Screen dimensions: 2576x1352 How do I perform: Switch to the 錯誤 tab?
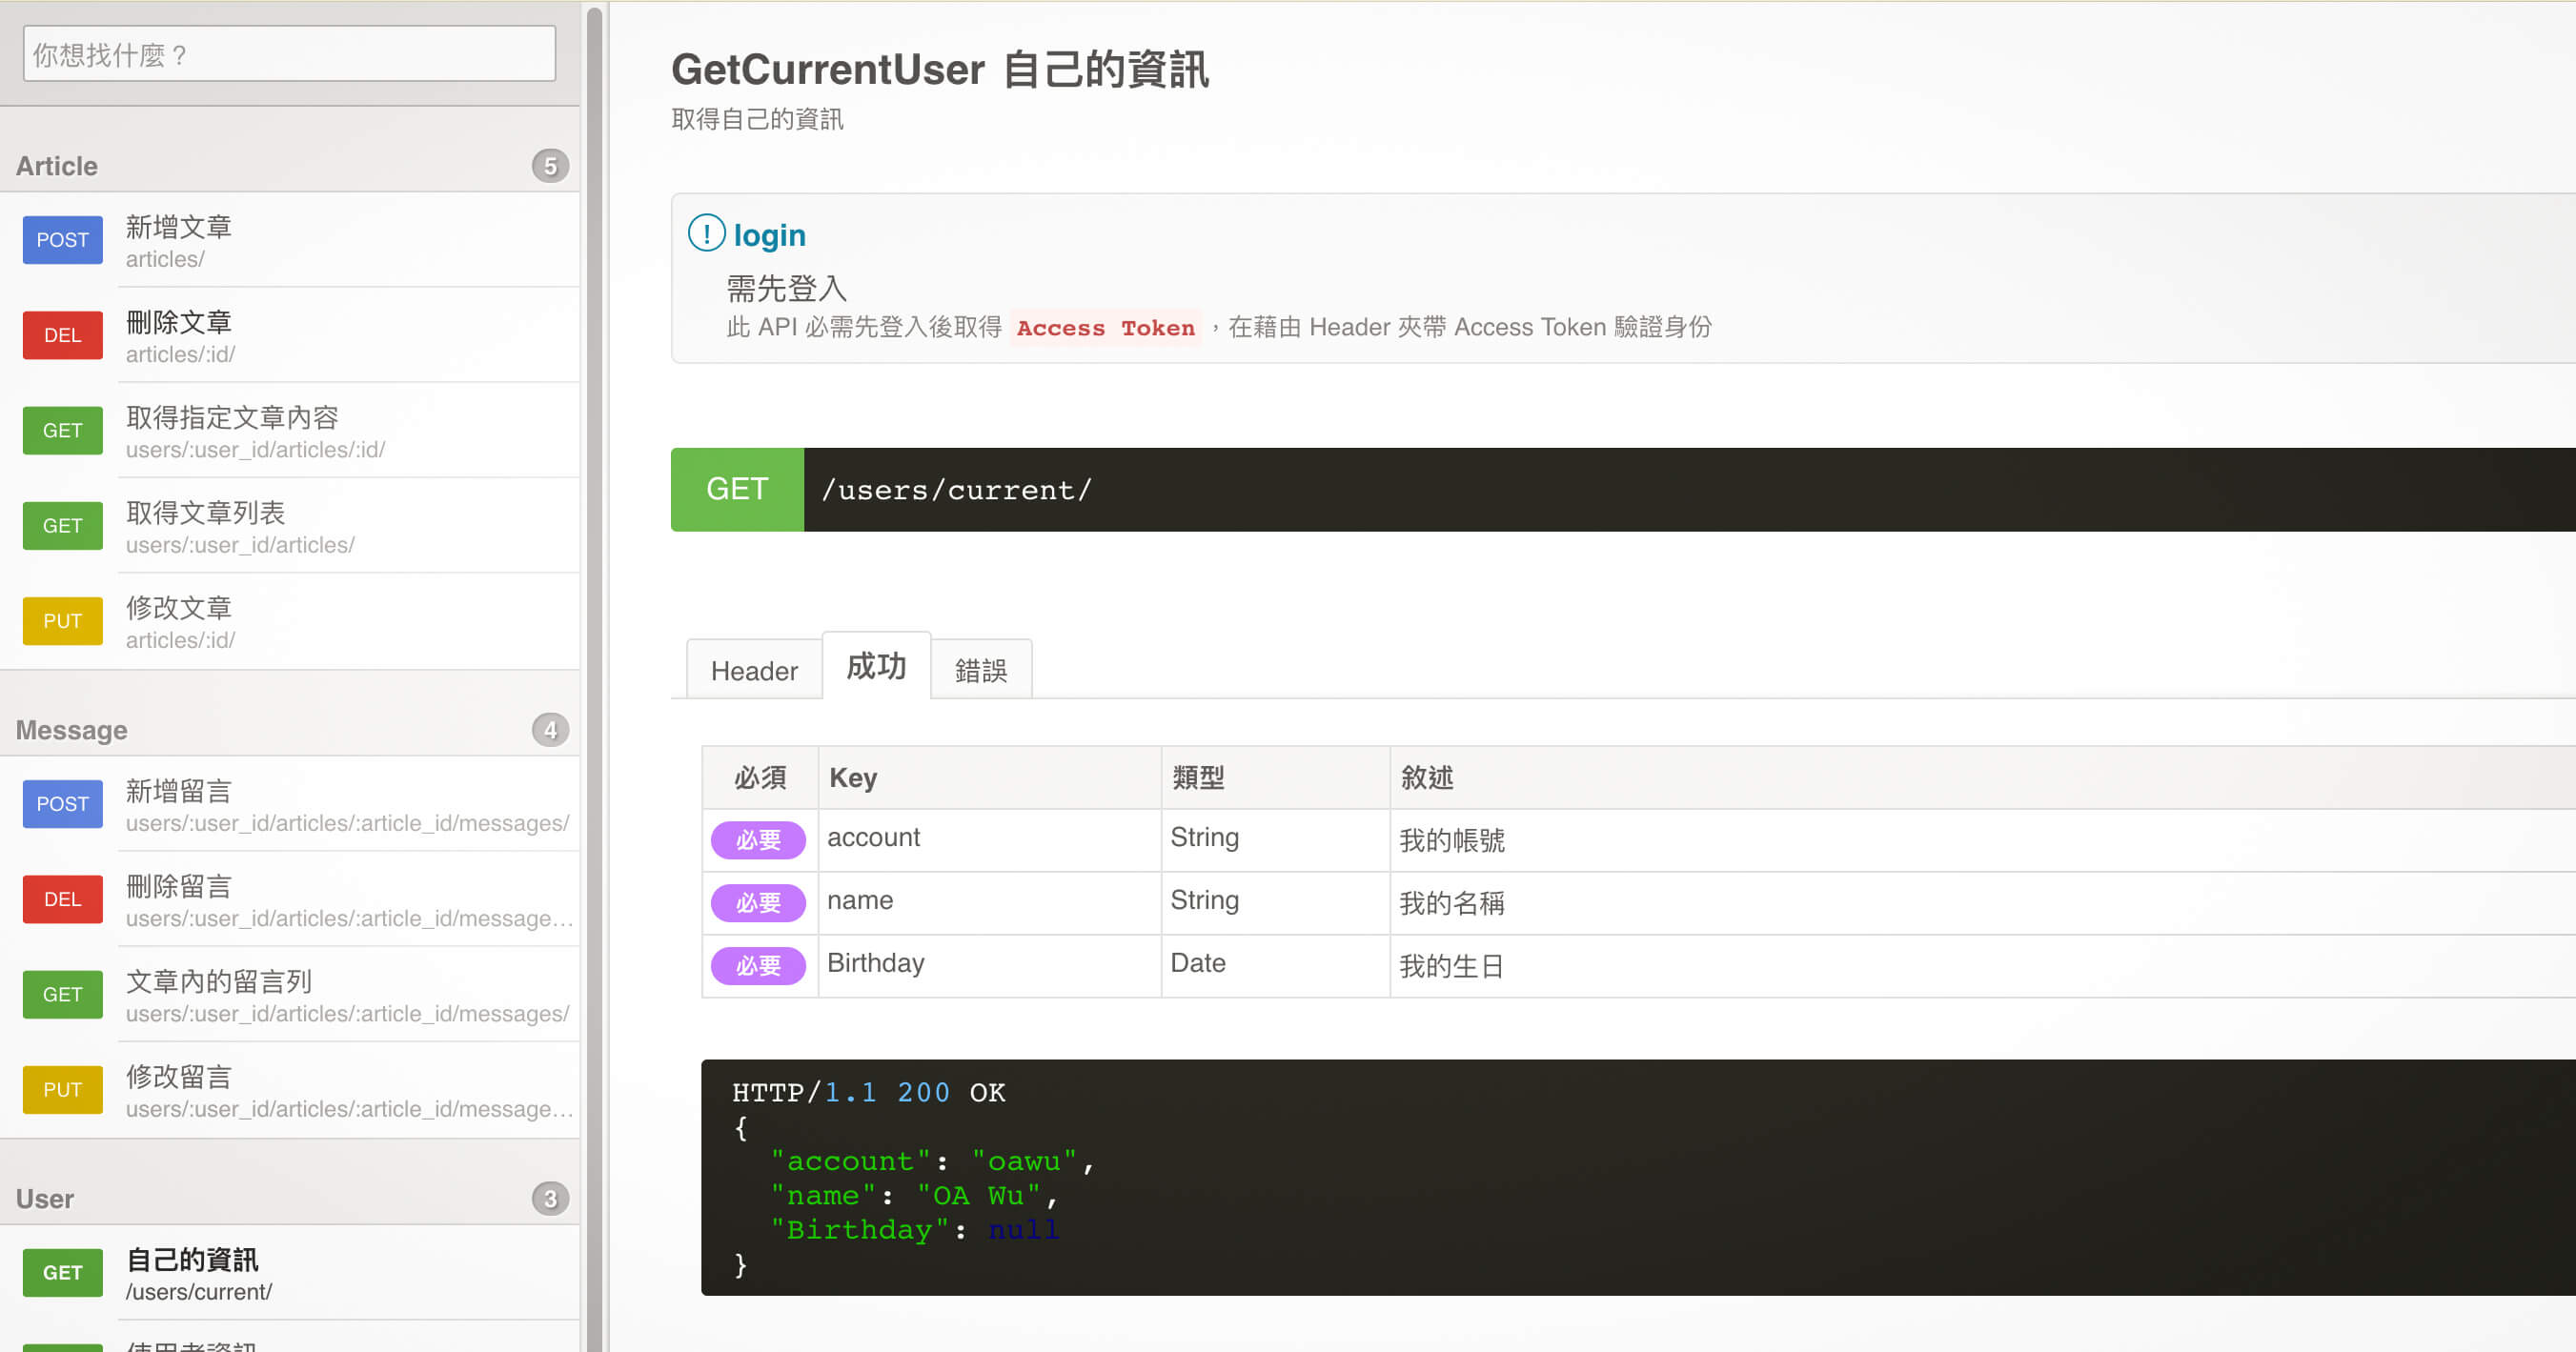point(980,670)
